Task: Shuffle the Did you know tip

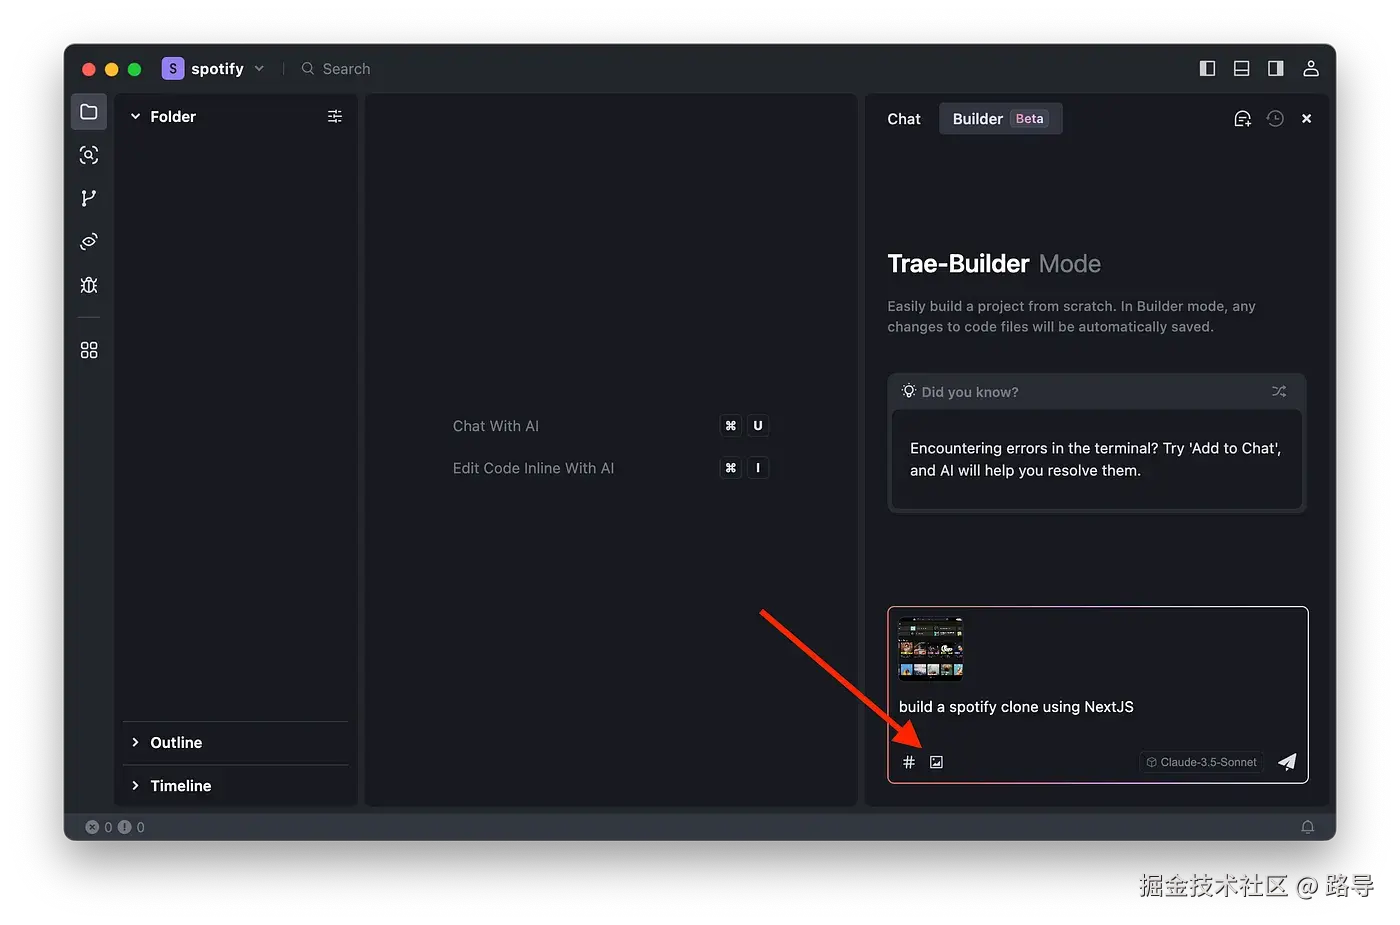Action: (1279, 391)
